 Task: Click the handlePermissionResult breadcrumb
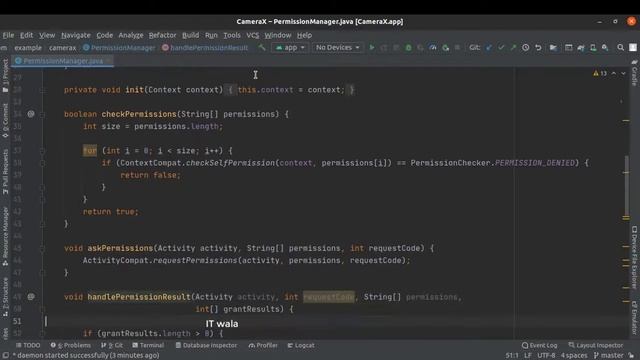205,48
